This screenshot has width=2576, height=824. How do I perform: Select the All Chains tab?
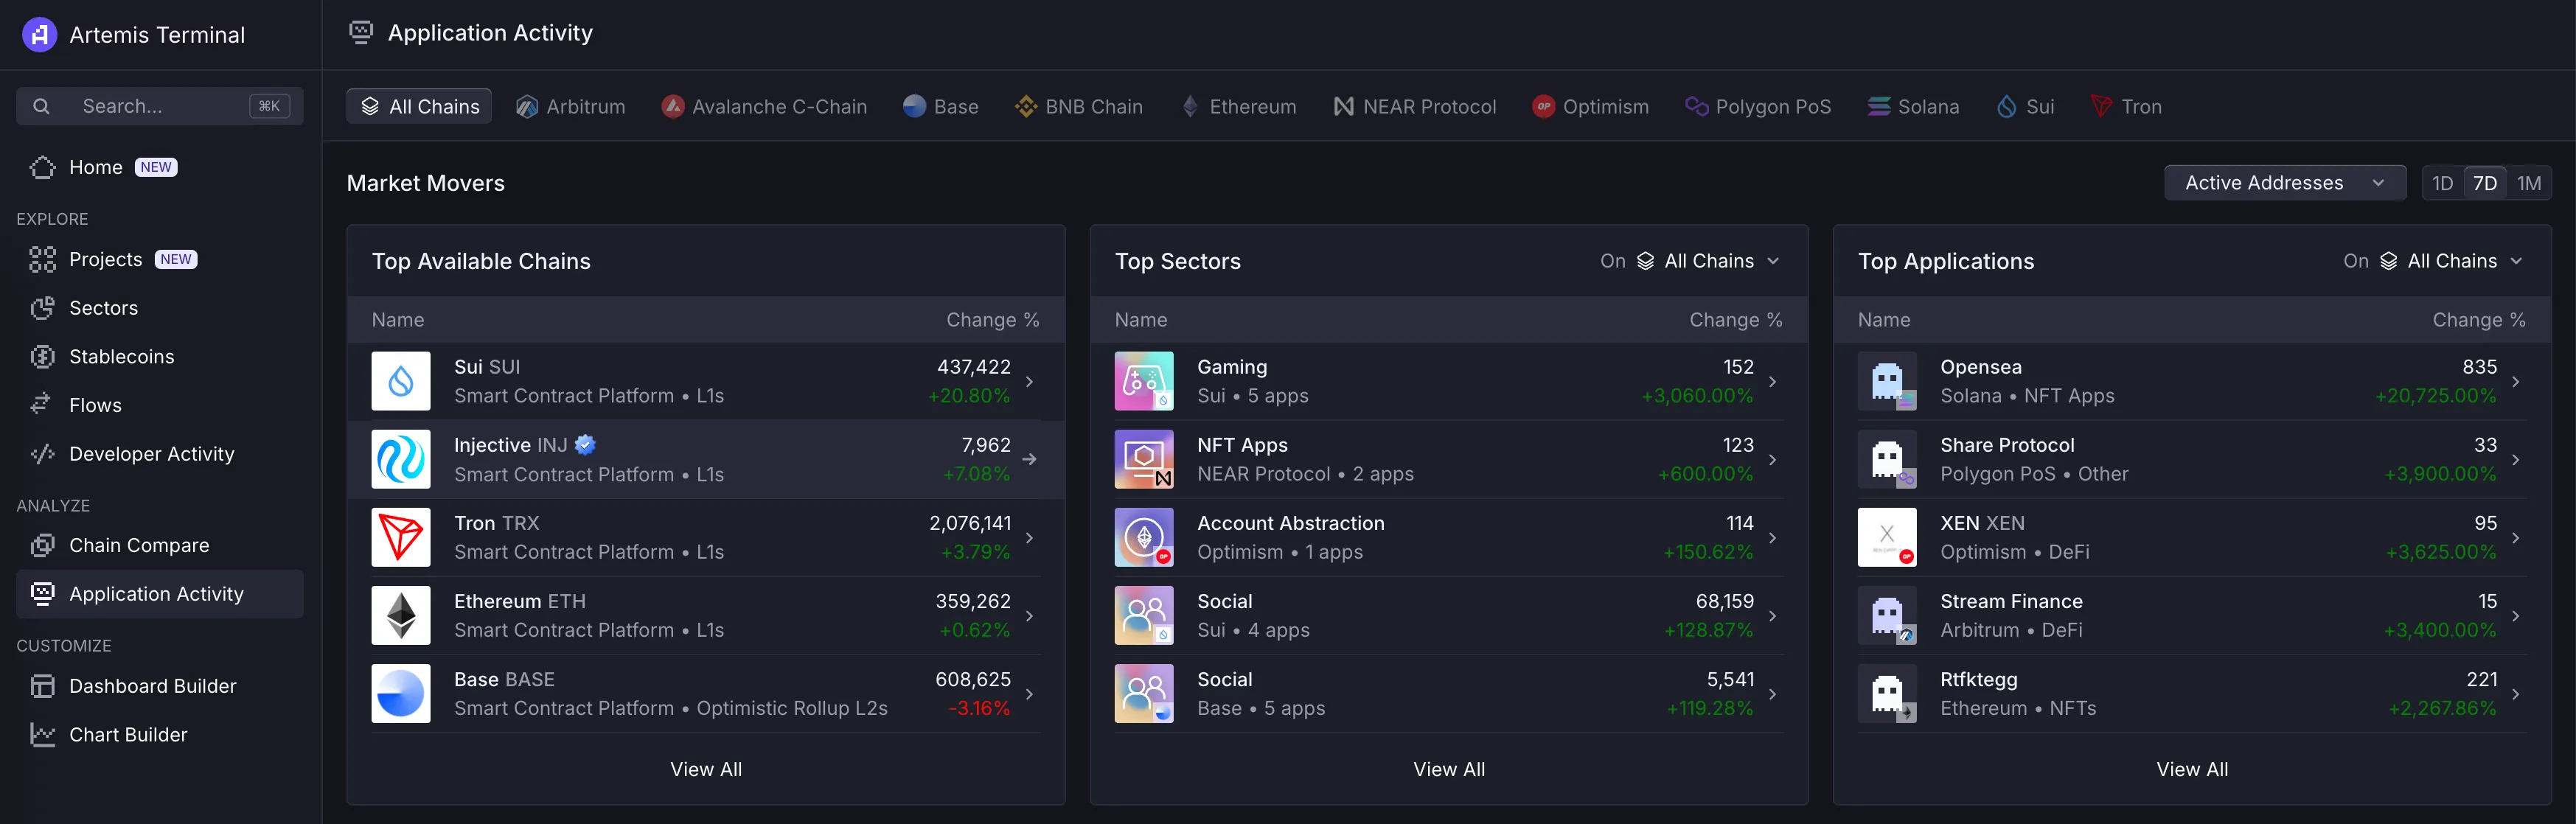click(x=419, y=106)
